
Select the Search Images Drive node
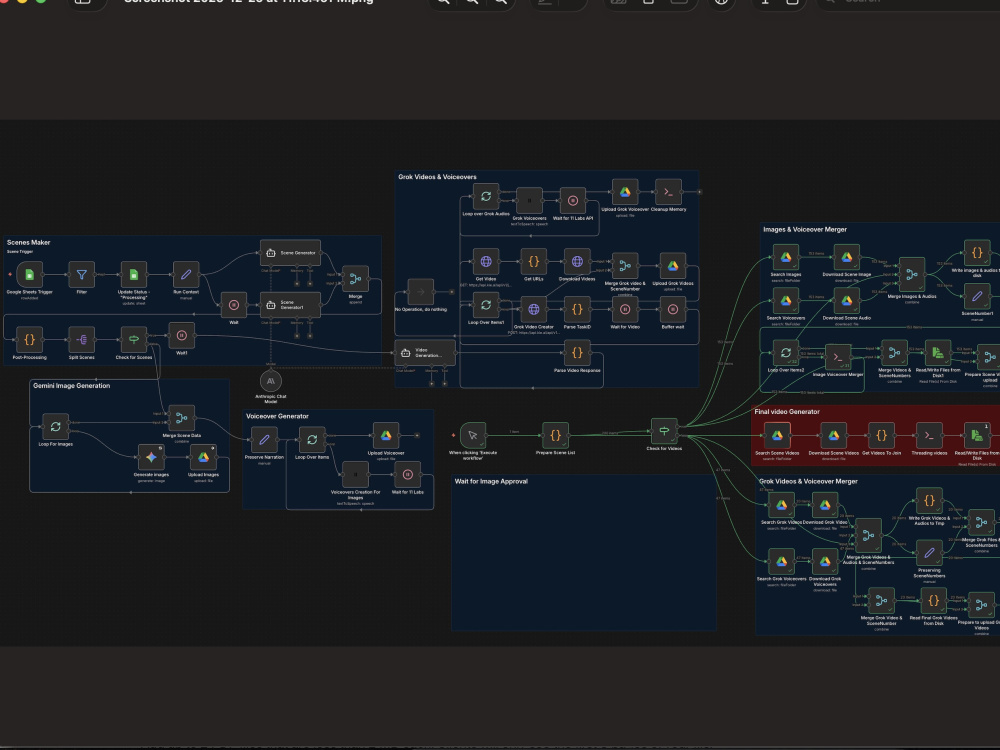(x=786, y=257)
